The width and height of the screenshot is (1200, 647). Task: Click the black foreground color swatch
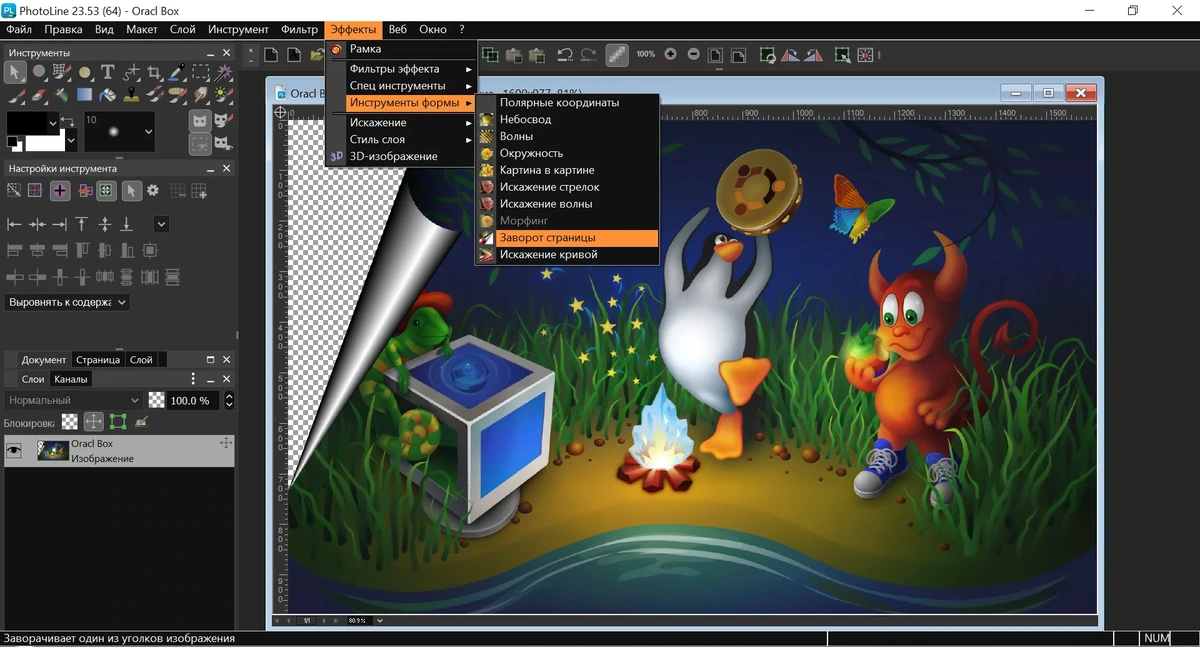click(x=27, y=123)
